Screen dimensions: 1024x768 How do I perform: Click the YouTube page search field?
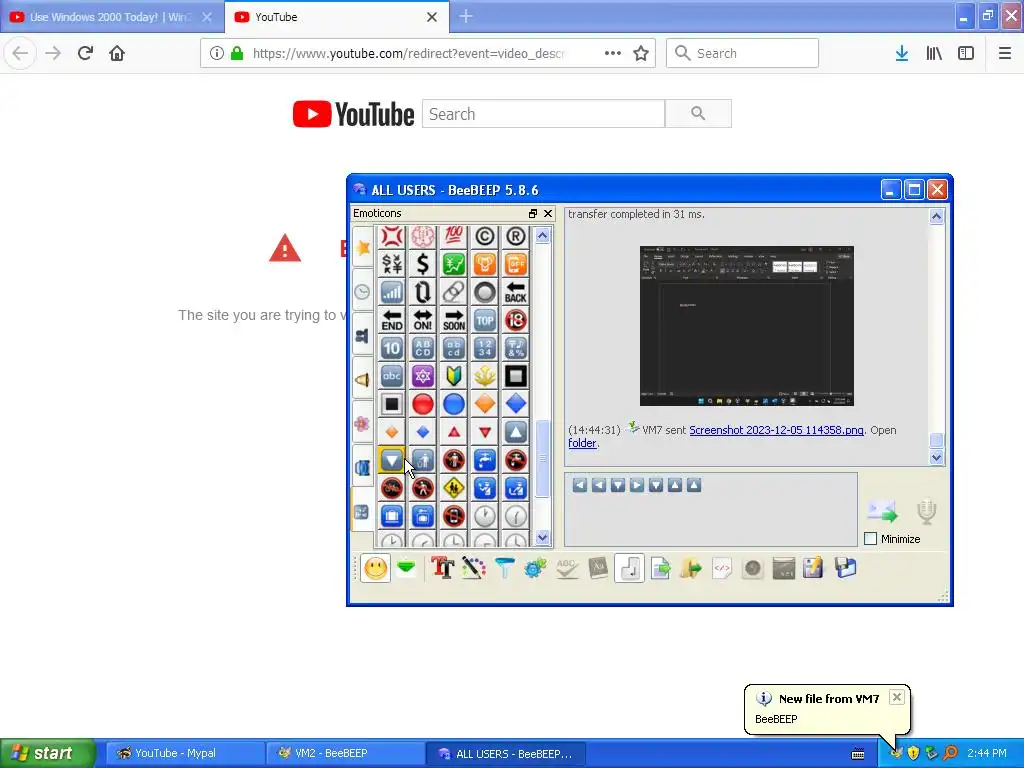[543, 114]
